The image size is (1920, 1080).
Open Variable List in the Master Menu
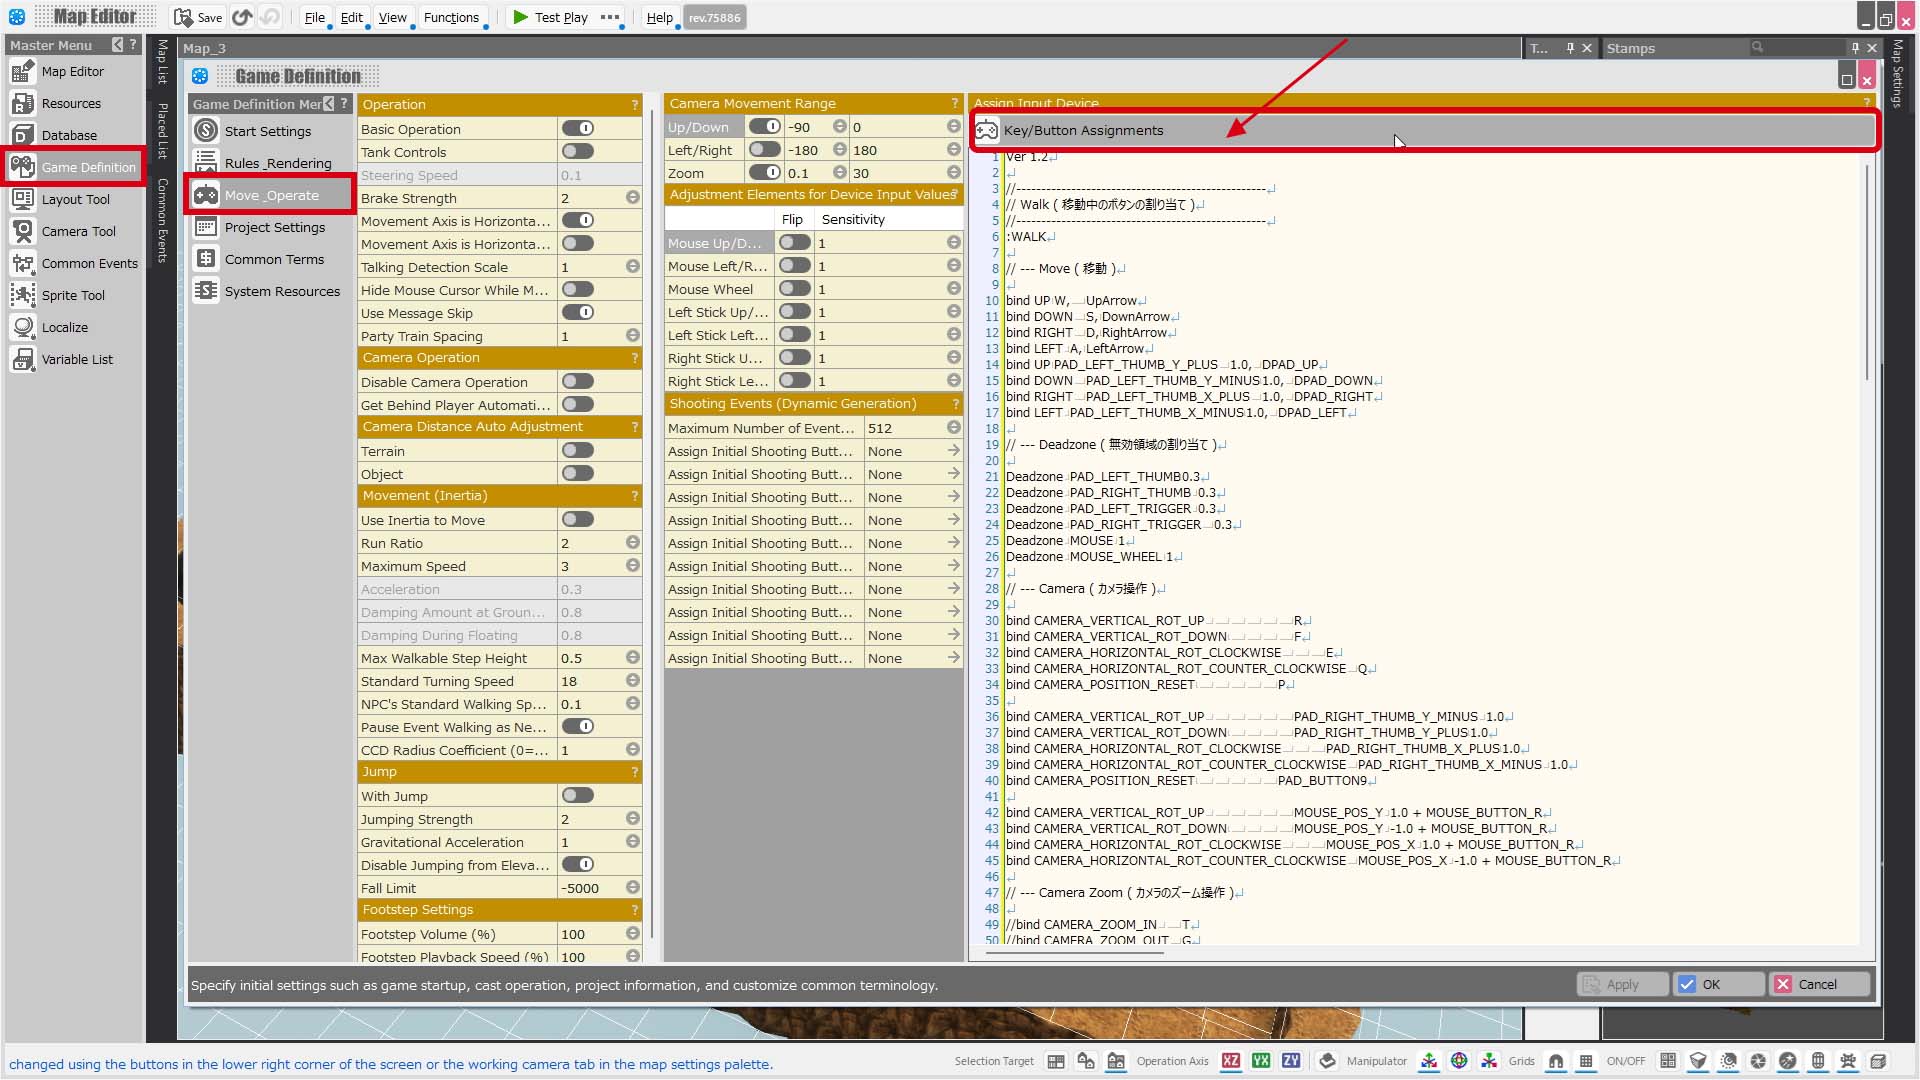[x=77, y=360]
